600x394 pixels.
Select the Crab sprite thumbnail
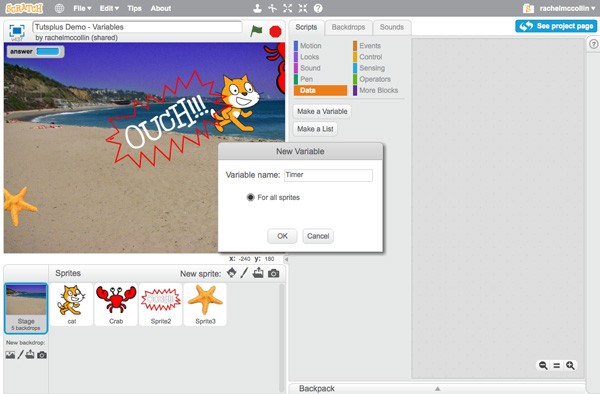[x=116, y=304]
